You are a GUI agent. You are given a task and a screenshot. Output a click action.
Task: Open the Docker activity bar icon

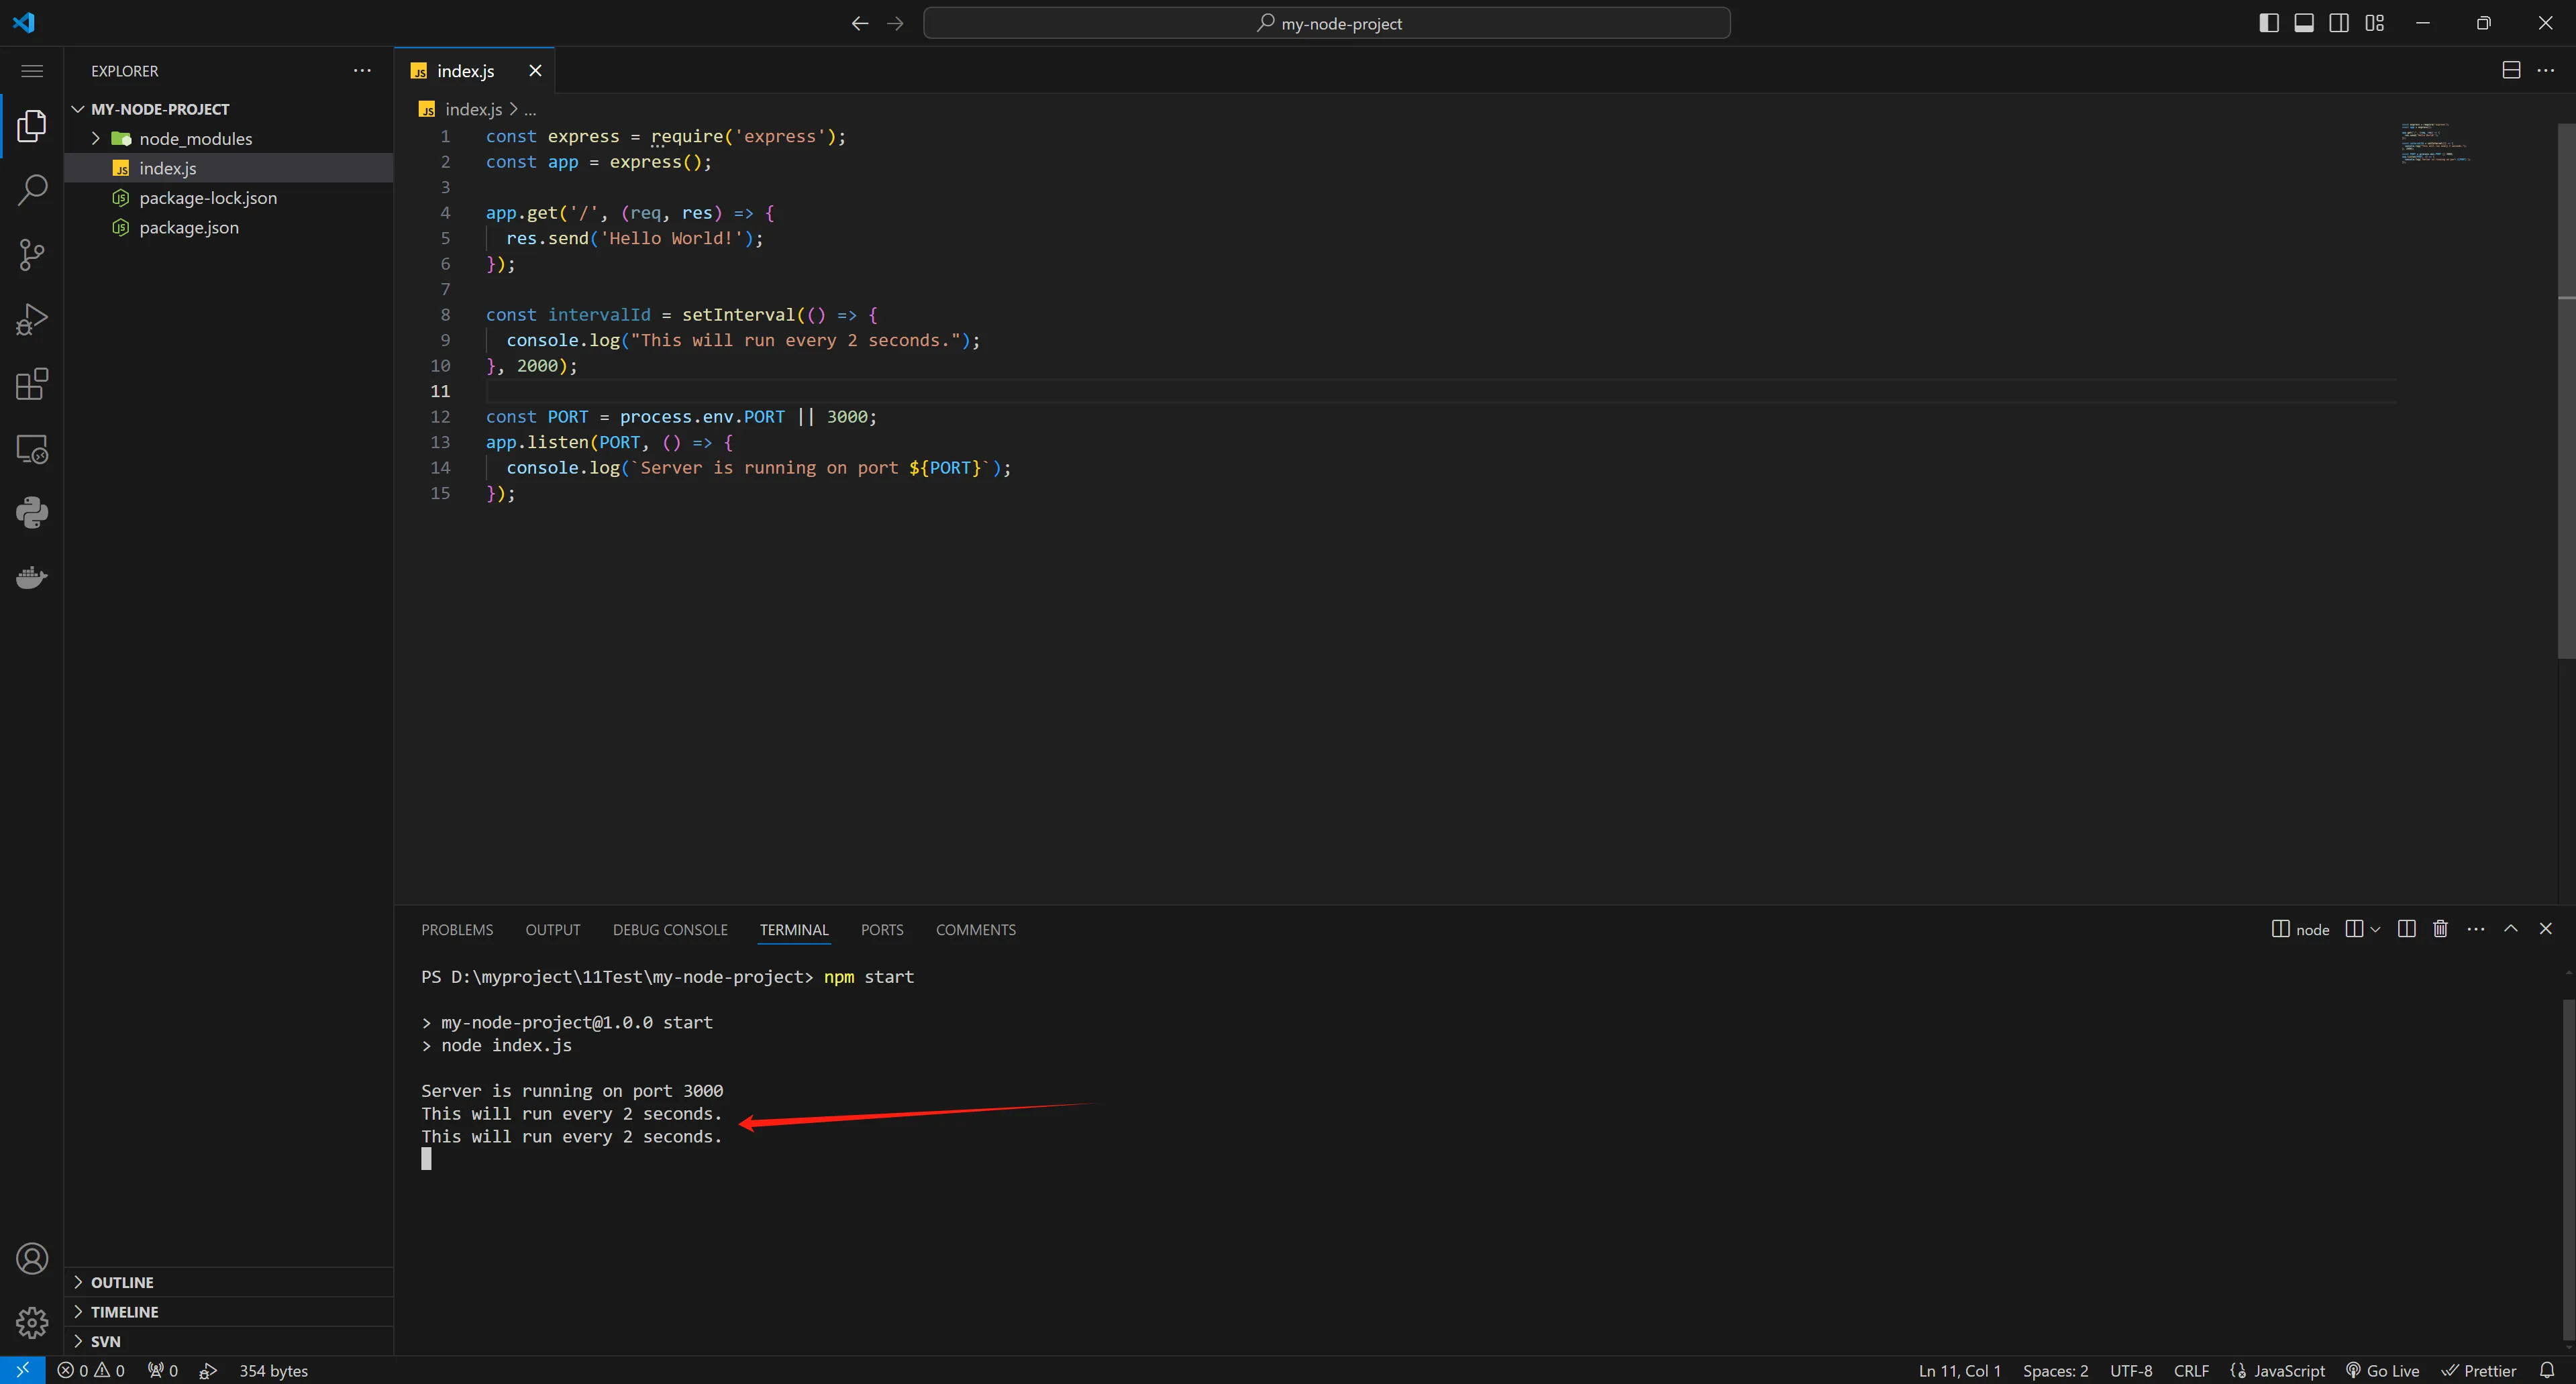[32, 577]
